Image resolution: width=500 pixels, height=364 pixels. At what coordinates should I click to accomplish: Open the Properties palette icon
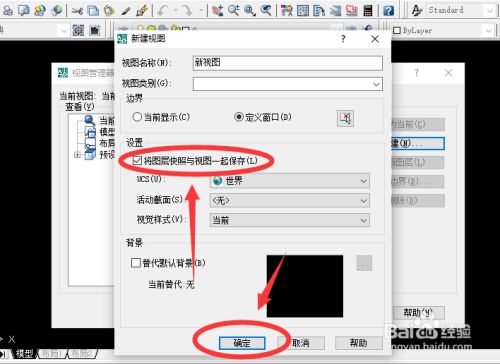pos(286,11)
